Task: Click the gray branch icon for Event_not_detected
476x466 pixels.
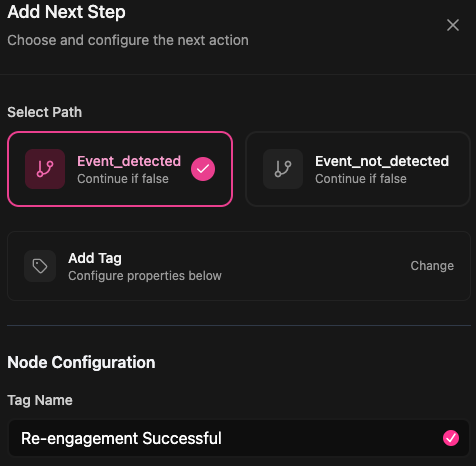Action: 283,169
